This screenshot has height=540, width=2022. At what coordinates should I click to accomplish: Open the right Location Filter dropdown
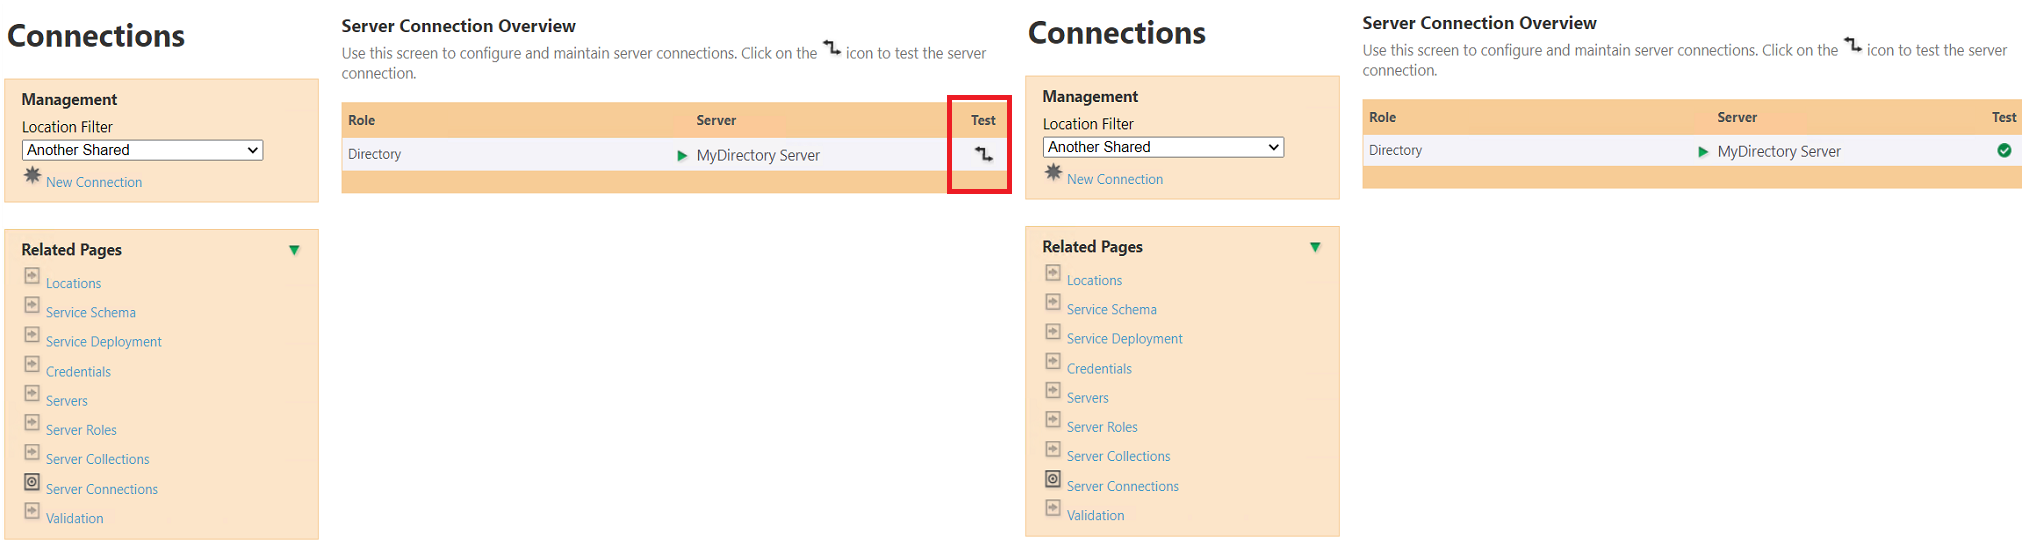(1163, 147)
